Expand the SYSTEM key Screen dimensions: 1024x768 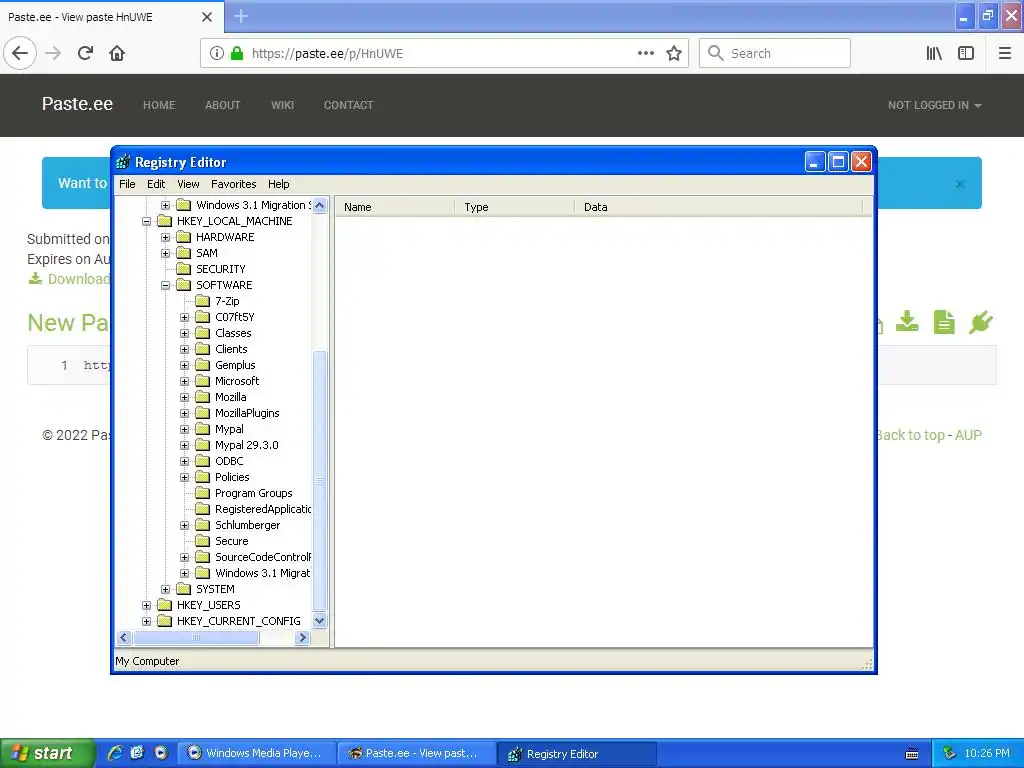click(x=165, y=589)
